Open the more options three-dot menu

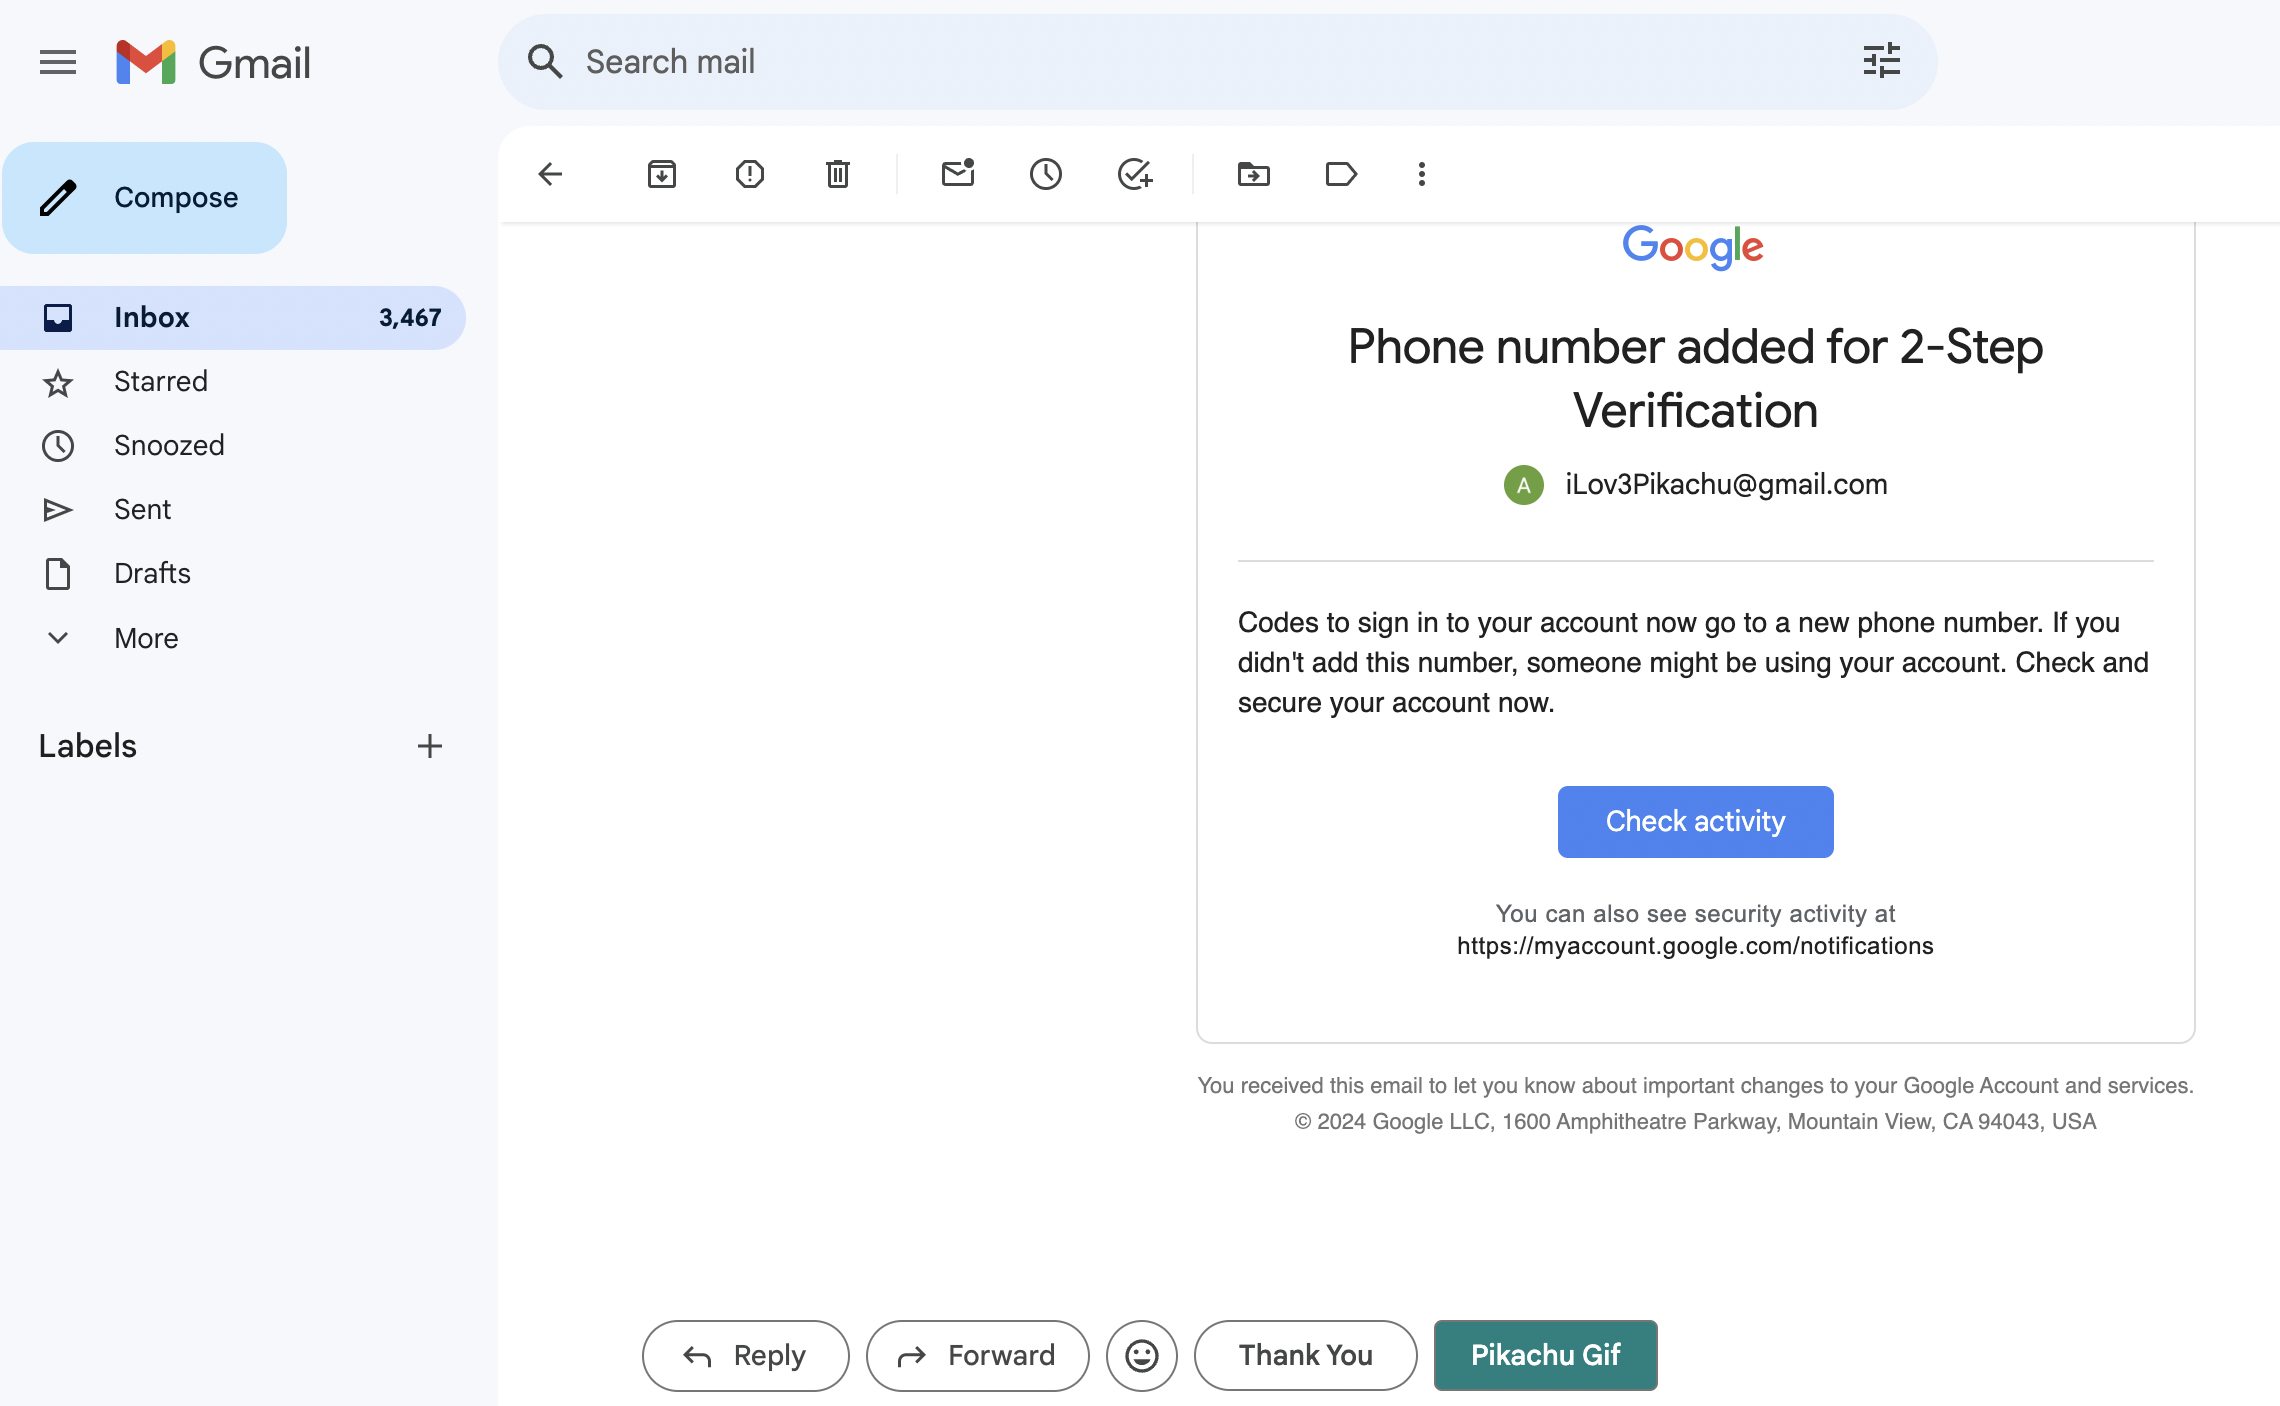tap(1421, 174)
